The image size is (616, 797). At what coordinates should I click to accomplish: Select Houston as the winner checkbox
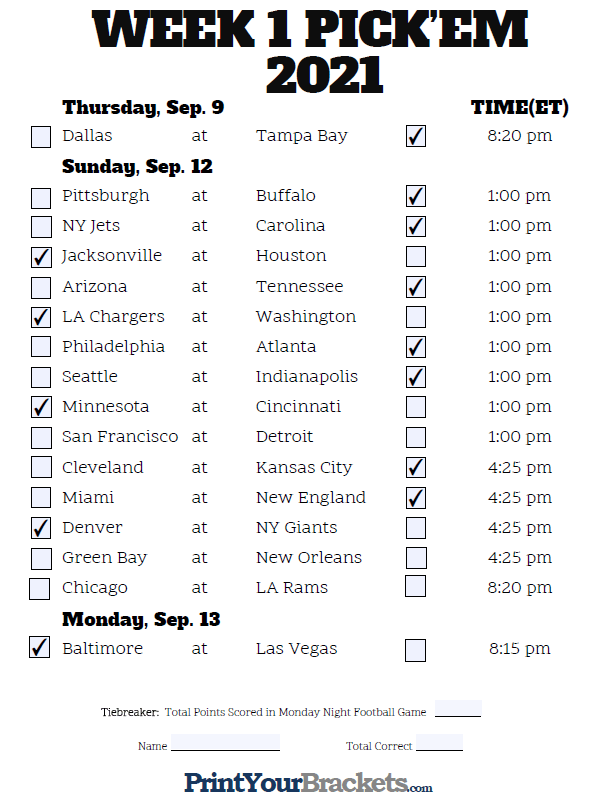pos(416,257)
